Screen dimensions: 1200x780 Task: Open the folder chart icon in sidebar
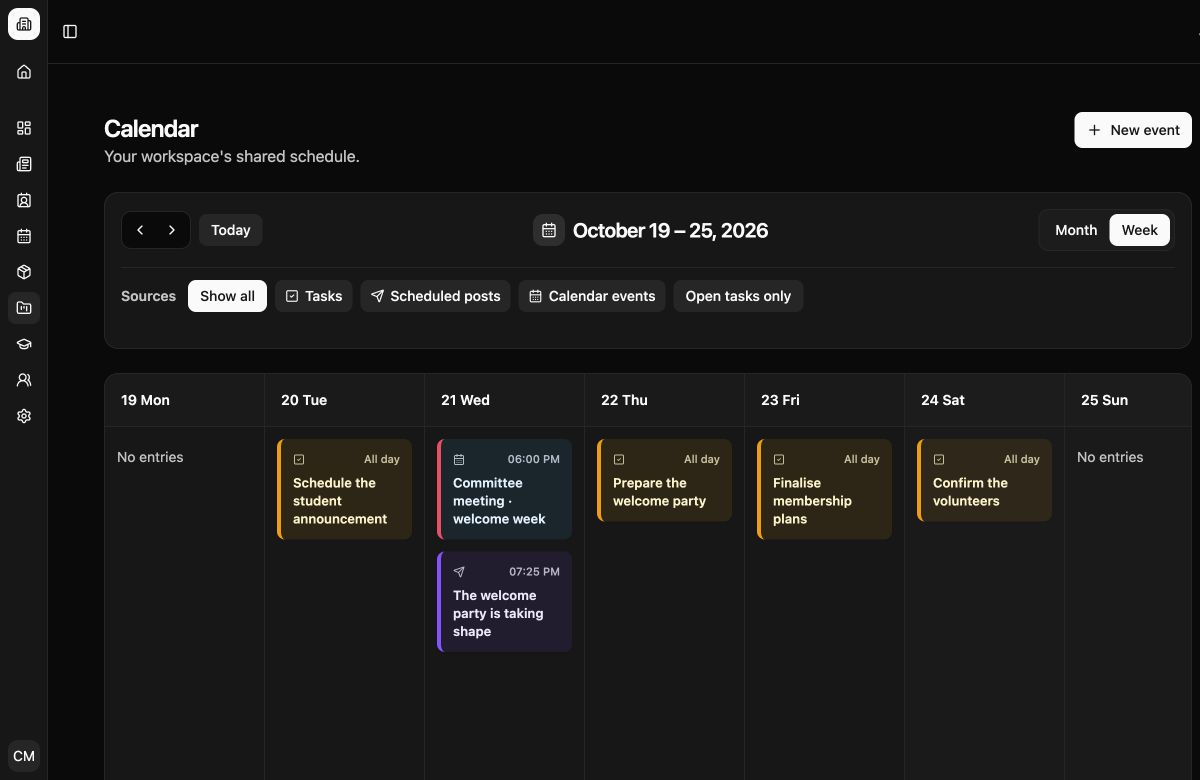(24, 308)
